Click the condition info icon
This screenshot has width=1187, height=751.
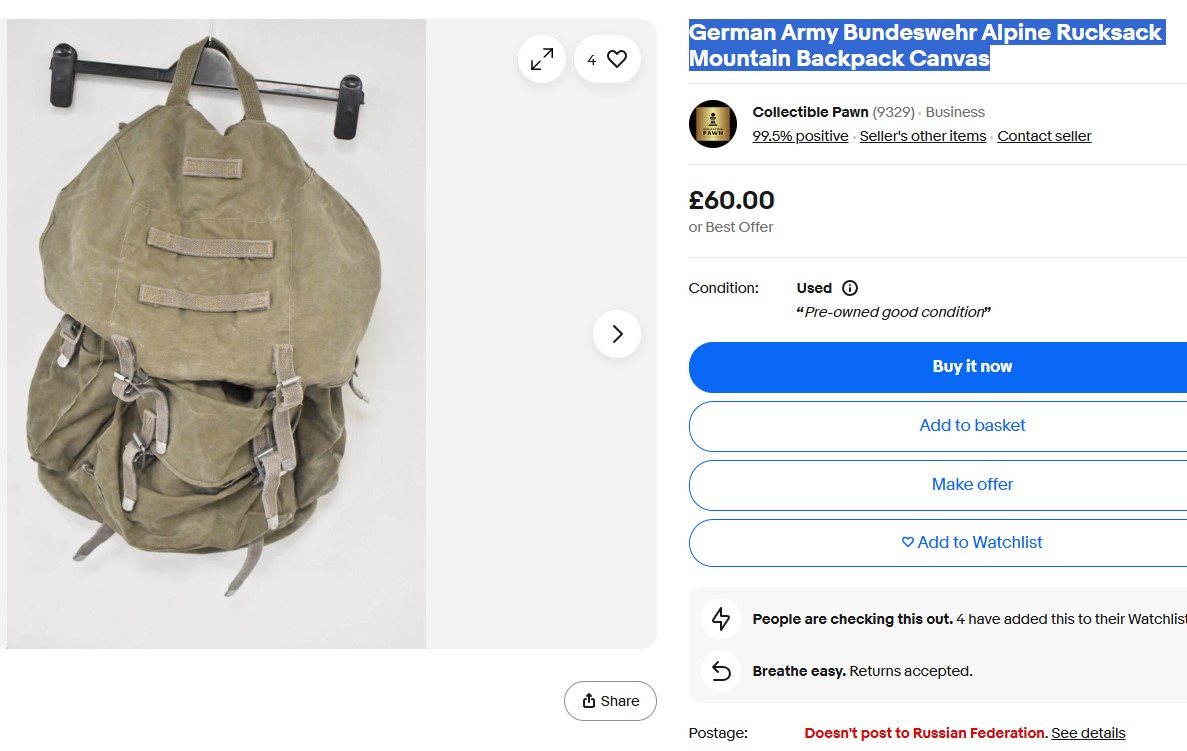coord(850,288)
